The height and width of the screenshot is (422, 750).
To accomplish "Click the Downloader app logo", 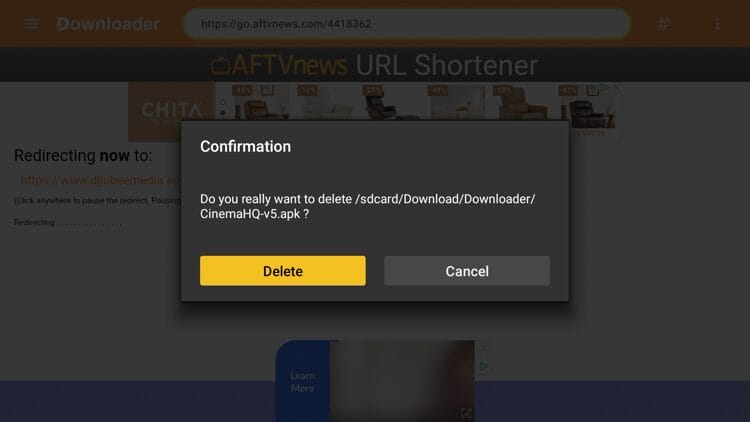I will pyautogui.click(x=108, y=24).
